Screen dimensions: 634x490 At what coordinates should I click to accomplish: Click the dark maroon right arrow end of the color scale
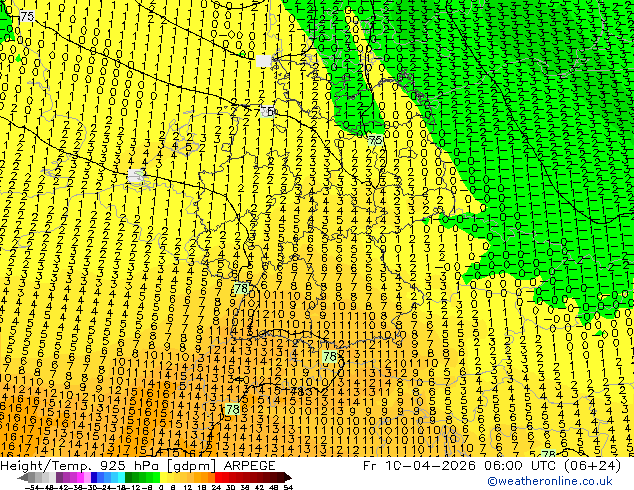click(287, 478)
